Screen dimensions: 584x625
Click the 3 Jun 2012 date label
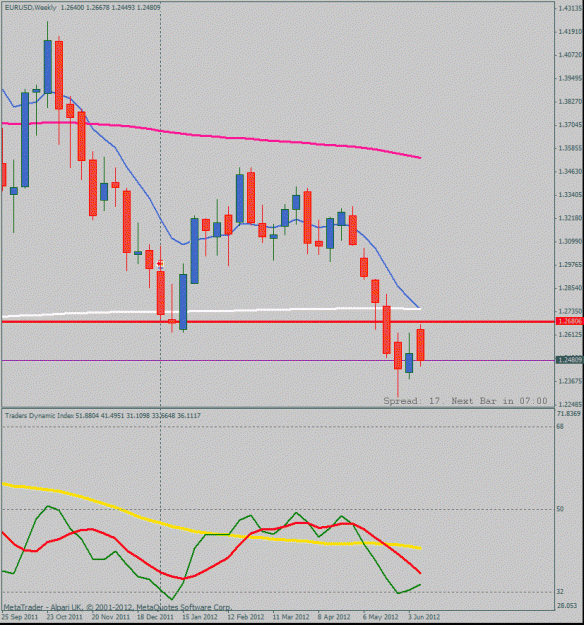click(424, 617)
